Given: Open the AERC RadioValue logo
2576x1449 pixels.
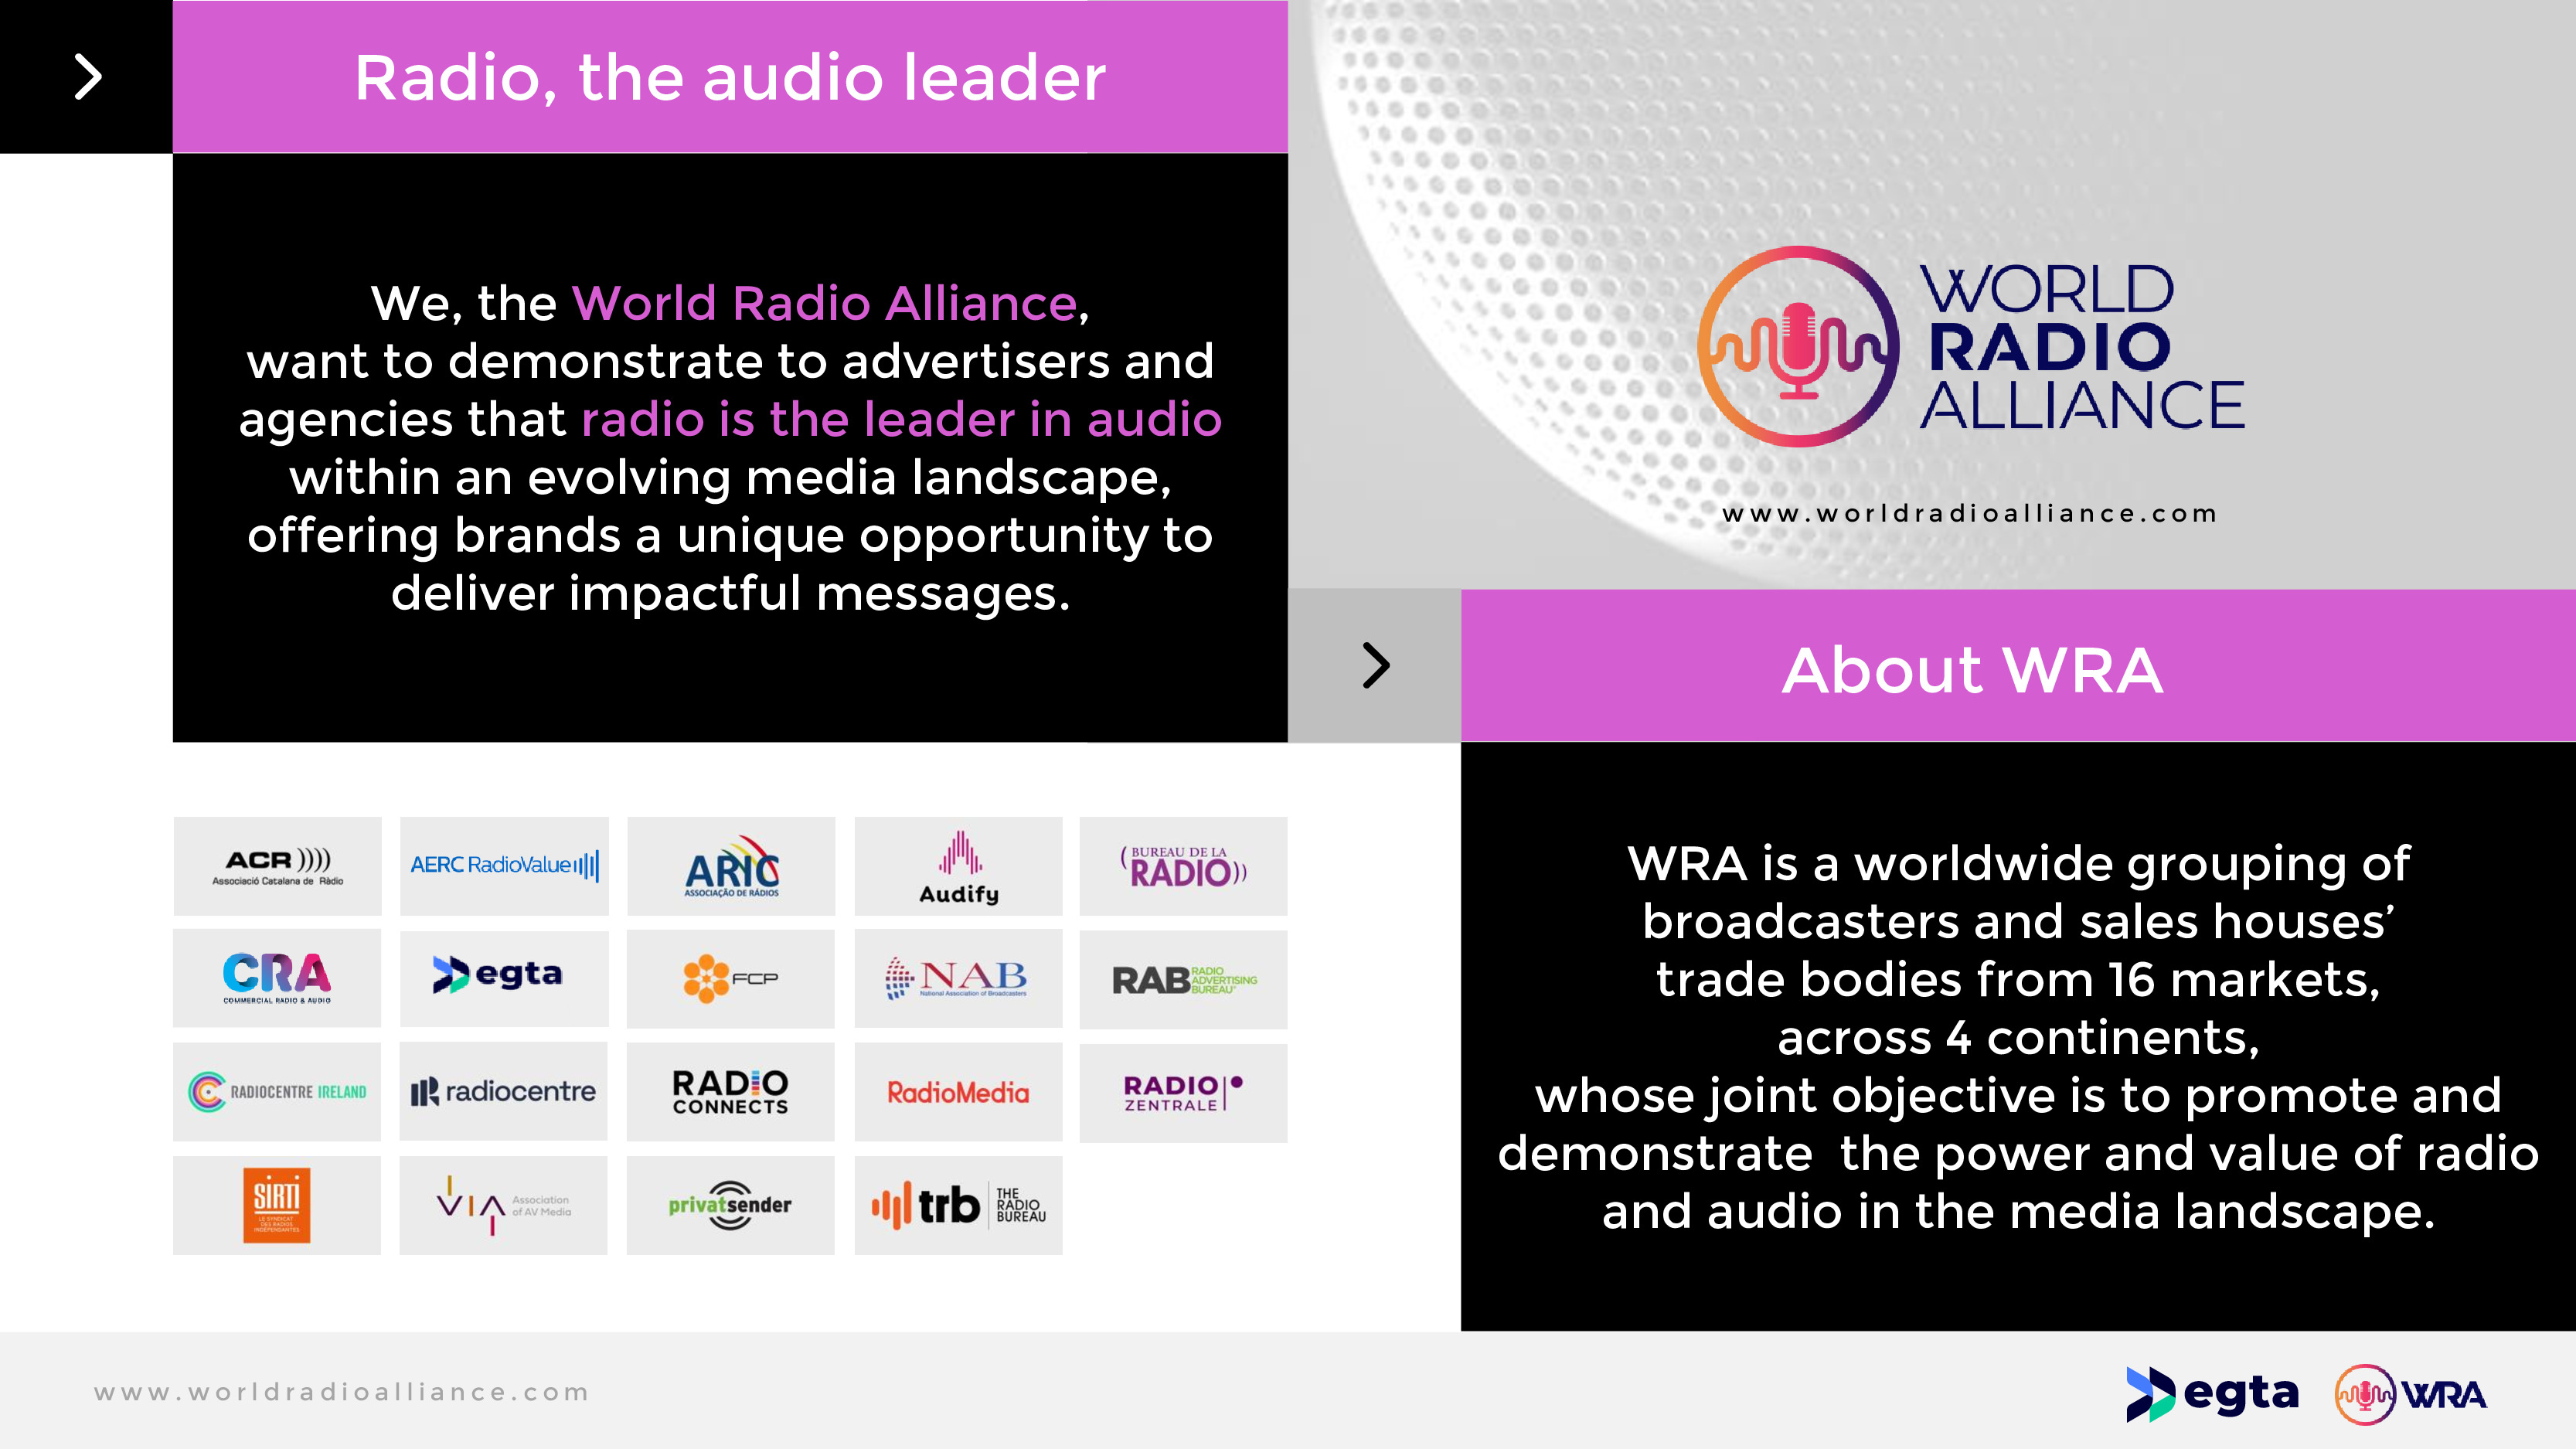Looking at the screenshot, I should 504,866.
